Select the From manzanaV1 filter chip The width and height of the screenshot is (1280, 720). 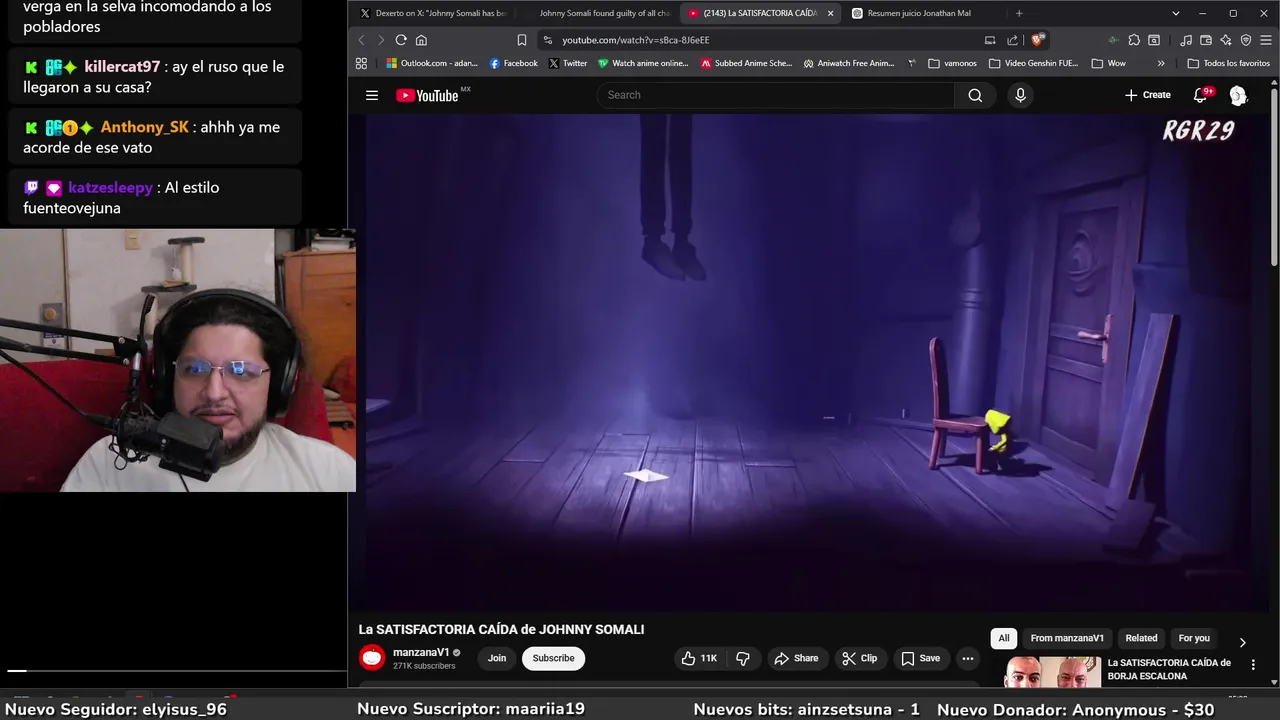point(1067,638)
